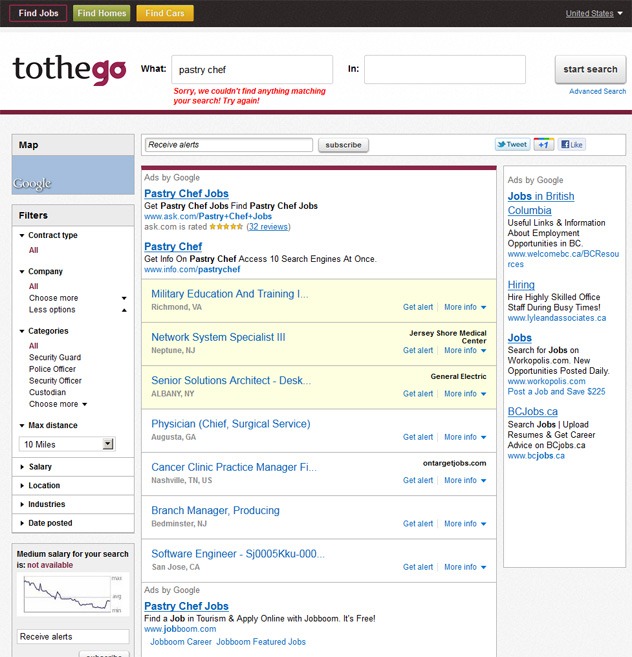Open the Pastry Chef info.com ad

pos(173,246)
